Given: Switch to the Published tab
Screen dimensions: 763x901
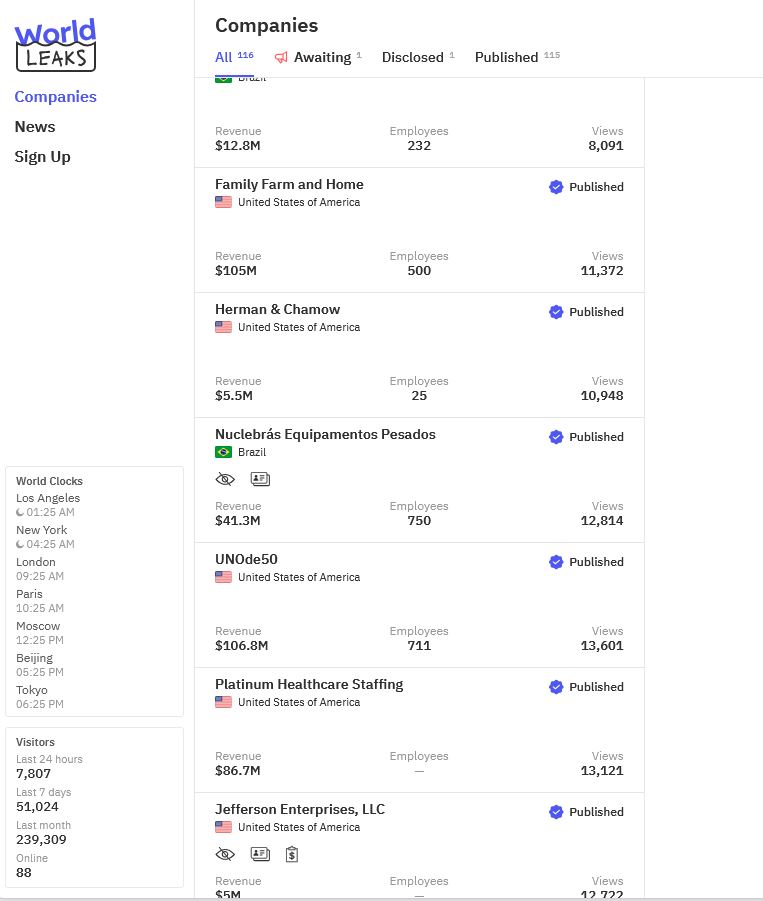Looking at the screenshot, I should [x=506, y=58].
